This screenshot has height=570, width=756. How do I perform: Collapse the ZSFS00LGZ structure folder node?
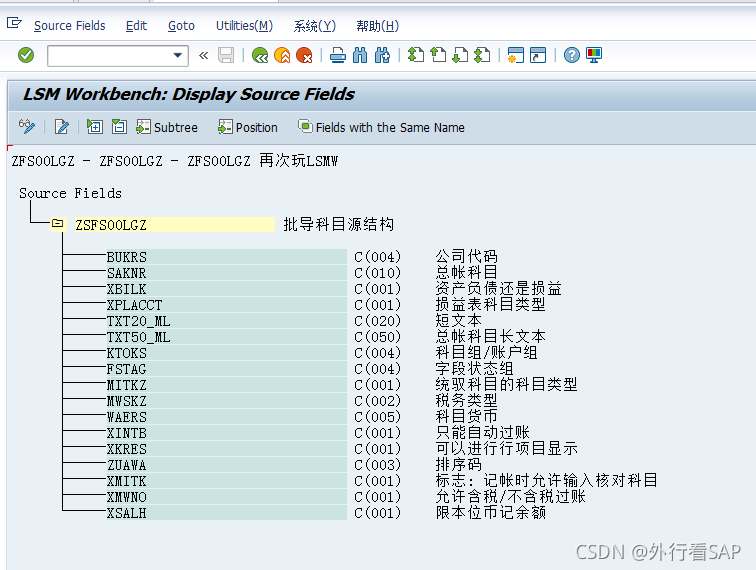tap(58, 223)
